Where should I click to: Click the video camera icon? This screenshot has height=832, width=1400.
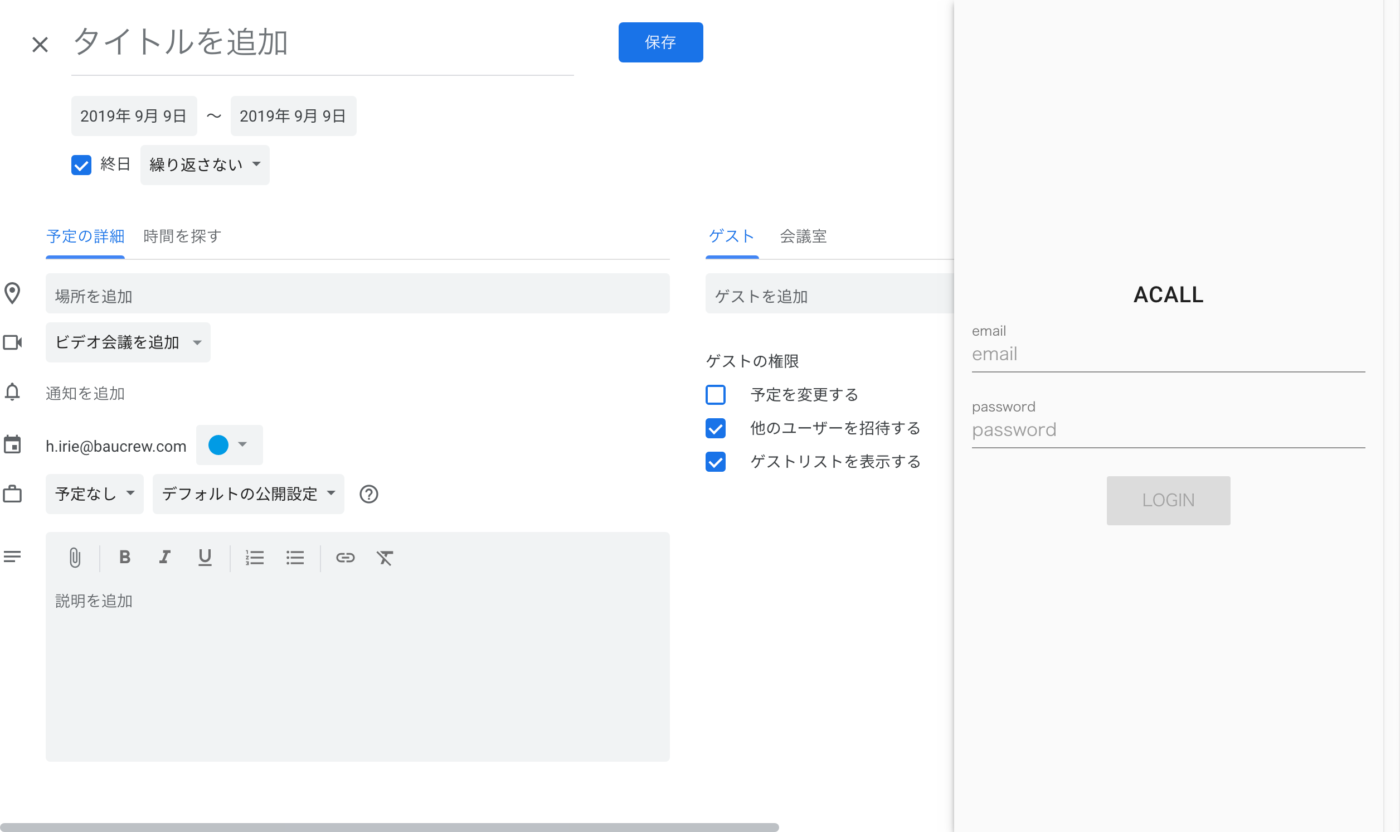click(13, 342)
